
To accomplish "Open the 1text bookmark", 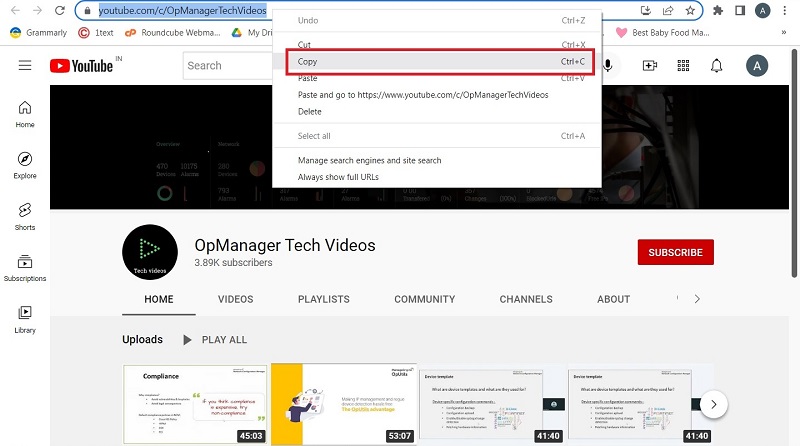I will point(96,33).
